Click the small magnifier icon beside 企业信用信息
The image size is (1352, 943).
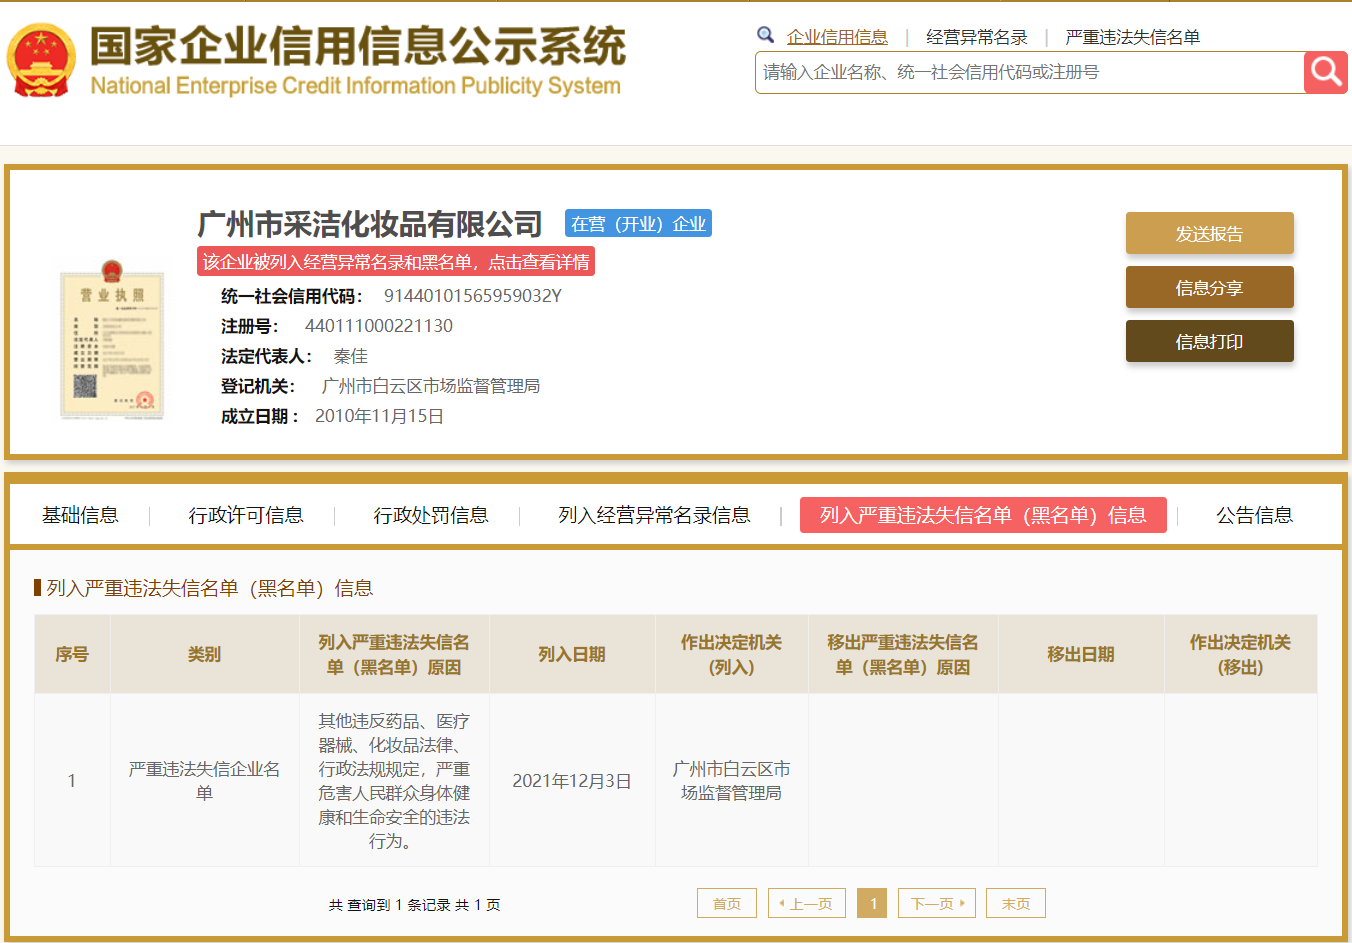click(765, 36)
